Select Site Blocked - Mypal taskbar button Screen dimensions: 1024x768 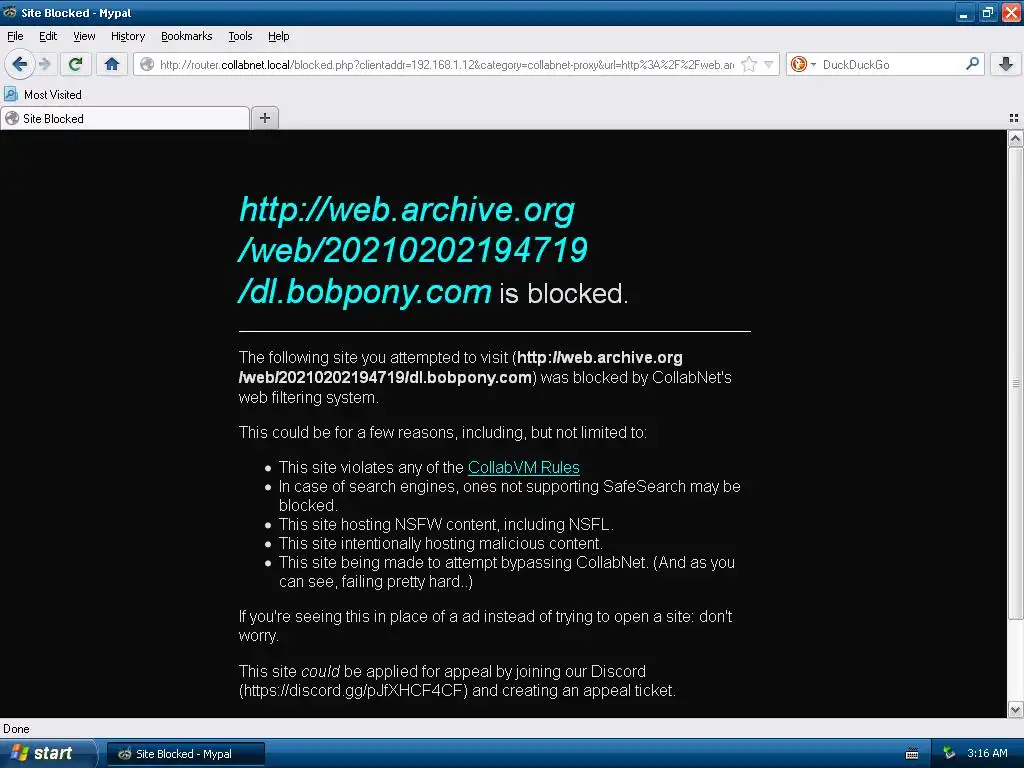tap(185, 754)
